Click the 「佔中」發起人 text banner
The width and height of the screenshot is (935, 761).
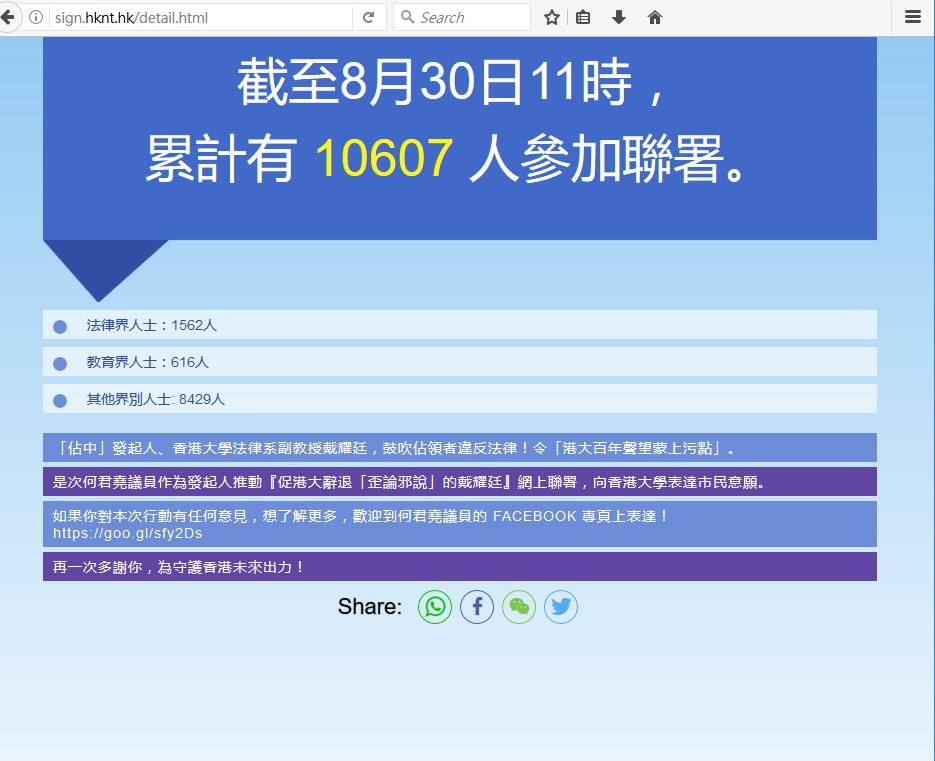click(460, 448)
